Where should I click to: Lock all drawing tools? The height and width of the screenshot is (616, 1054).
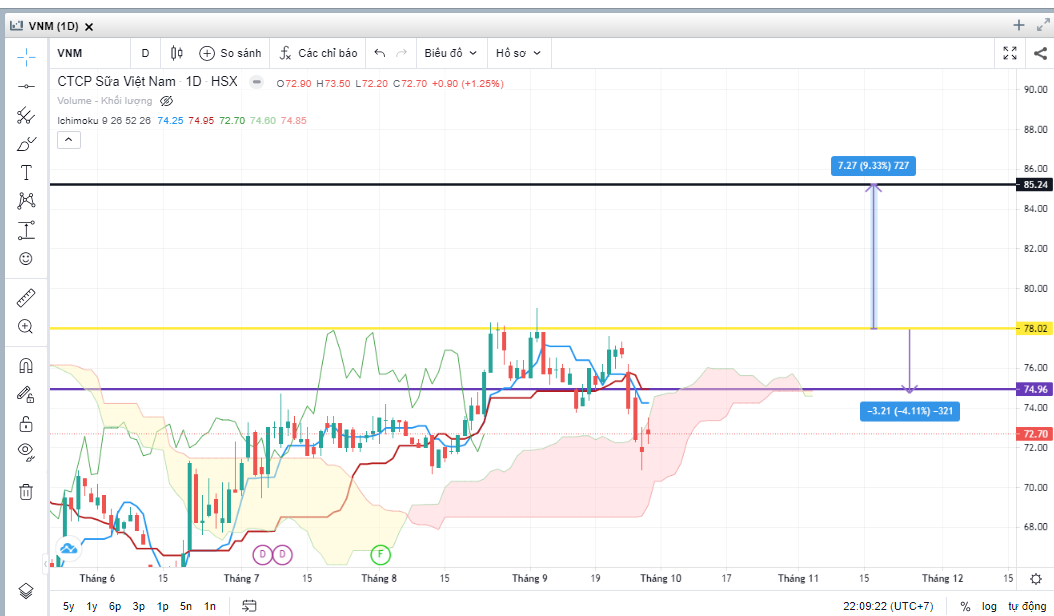pos(26,424)
